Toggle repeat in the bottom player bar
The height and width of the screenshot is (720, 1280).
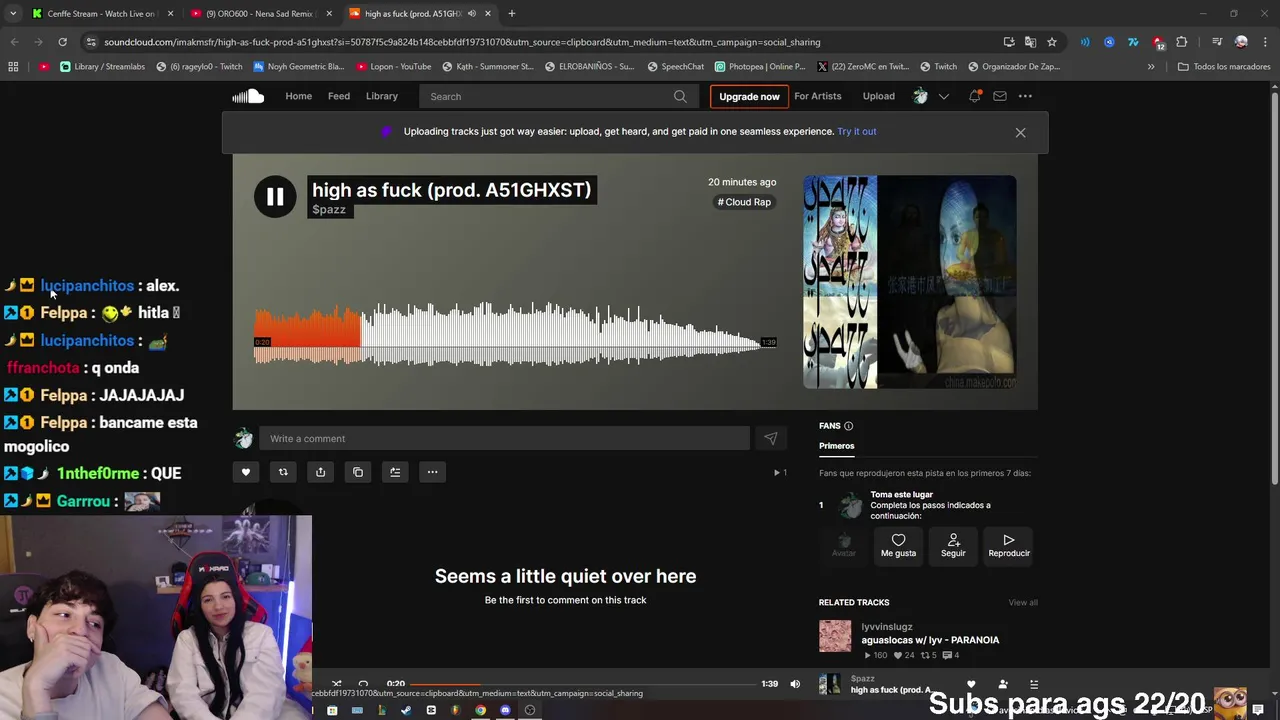363,684
